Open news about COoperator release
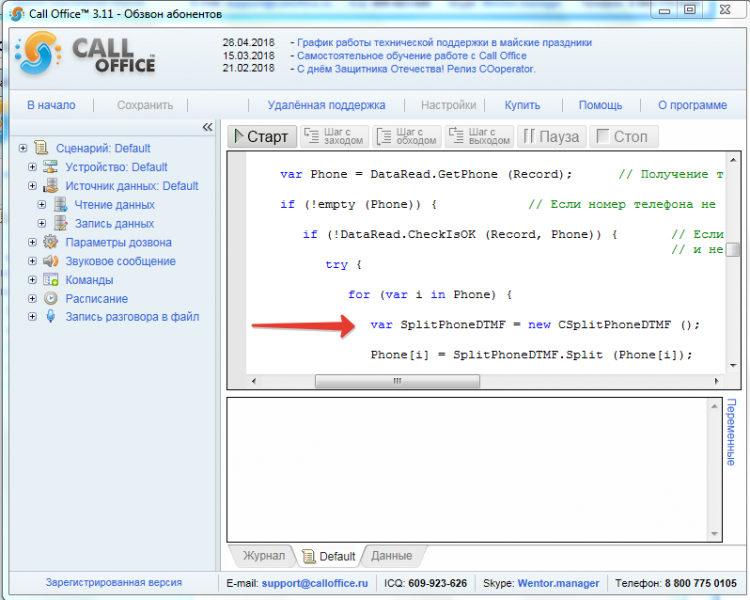 click(416, 69)
